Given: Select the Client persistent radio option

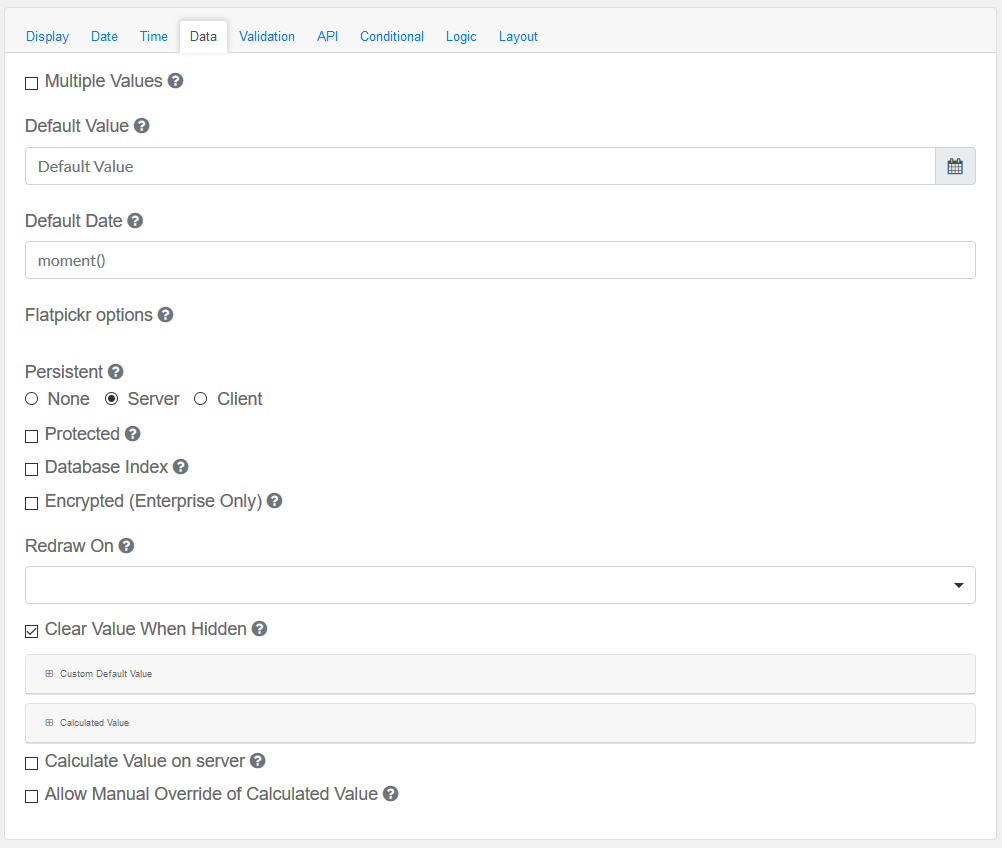Looking at the screenshot, I should click(x=201, y=399).
